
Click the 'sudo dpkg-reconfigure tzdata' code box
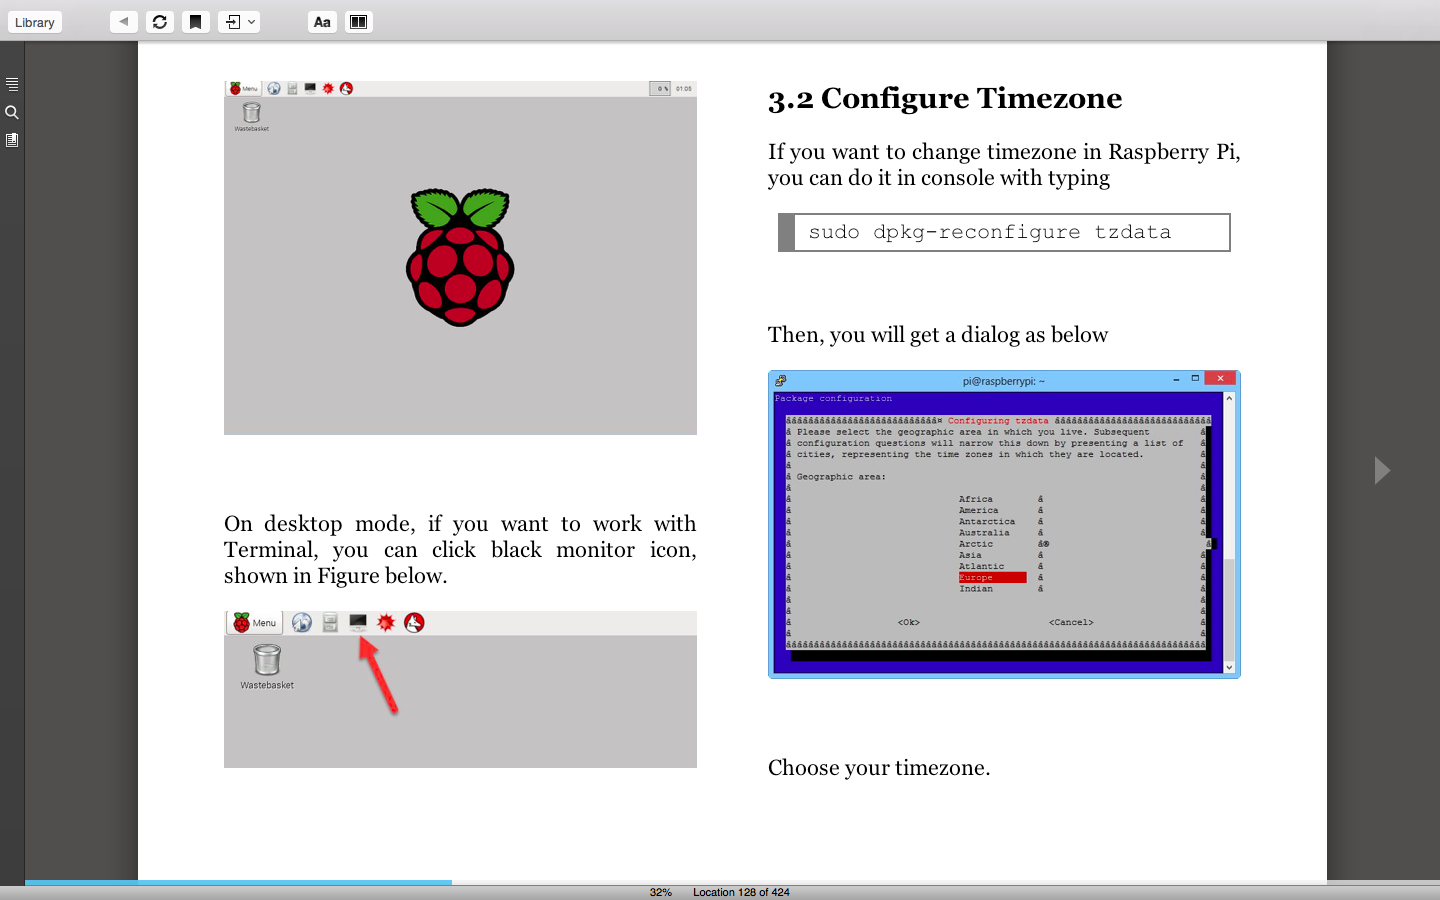point(1004,232)
